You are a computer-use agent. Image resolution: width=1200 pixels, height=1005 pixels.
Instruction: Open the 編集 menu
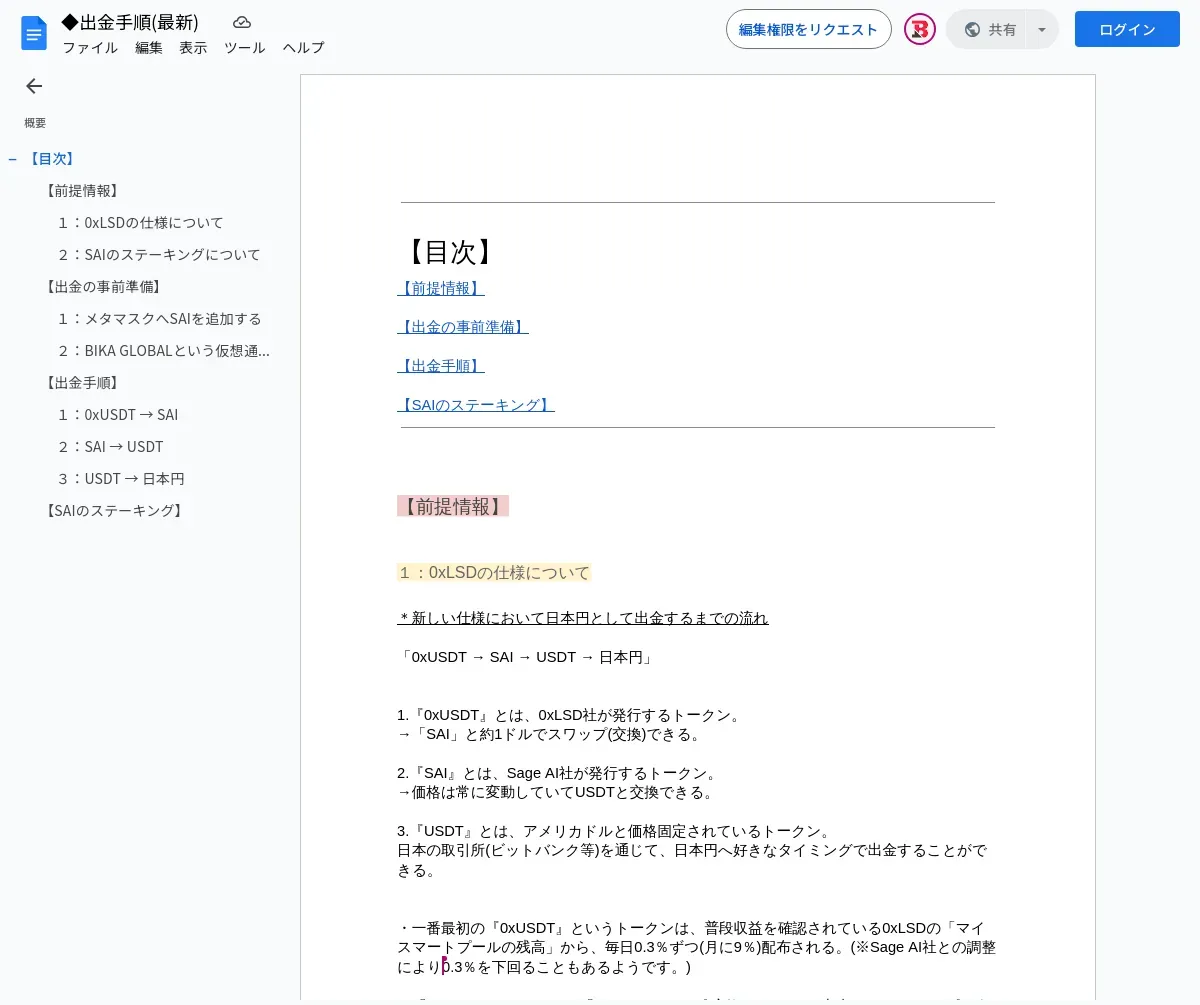(149, 47)
